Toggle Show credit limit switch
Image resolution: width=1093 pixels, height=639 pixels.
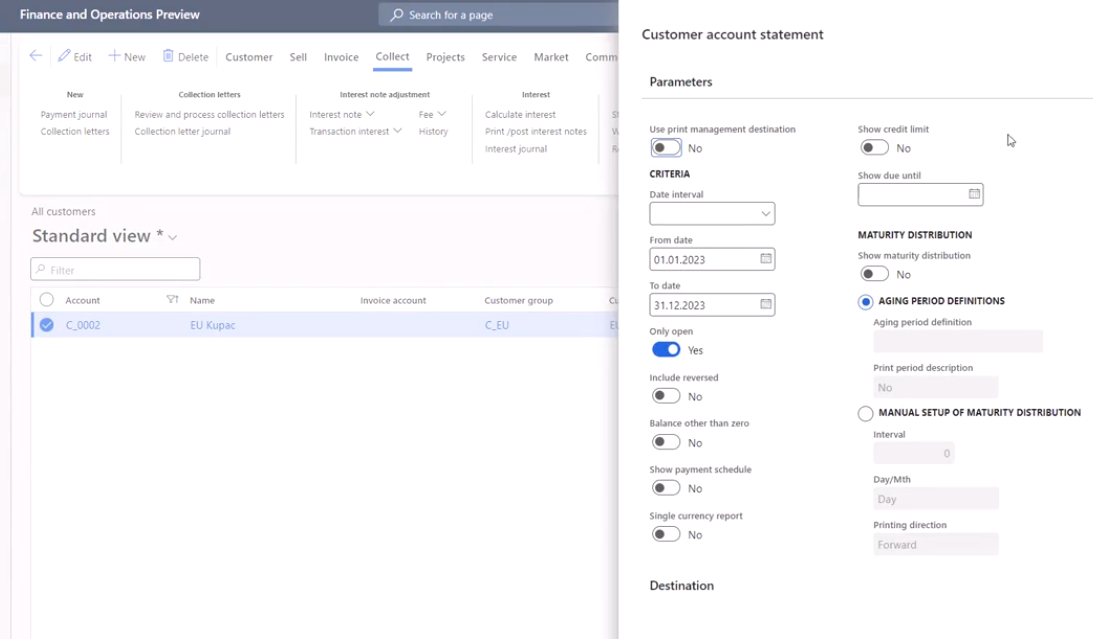pos(874,148)
